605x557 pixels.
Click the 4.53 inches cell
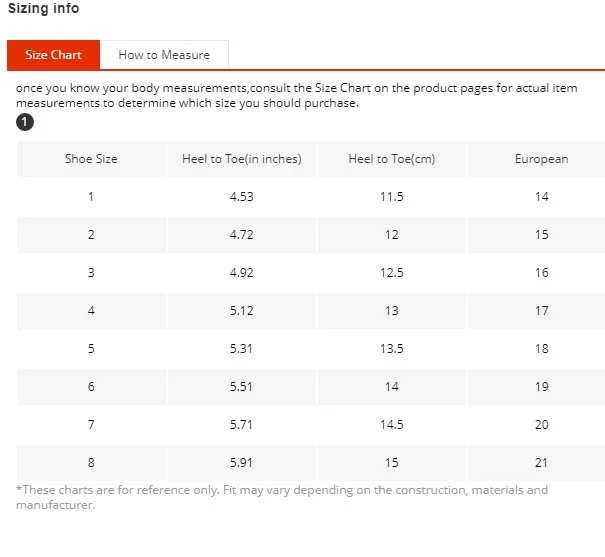(x=242, y=197)
